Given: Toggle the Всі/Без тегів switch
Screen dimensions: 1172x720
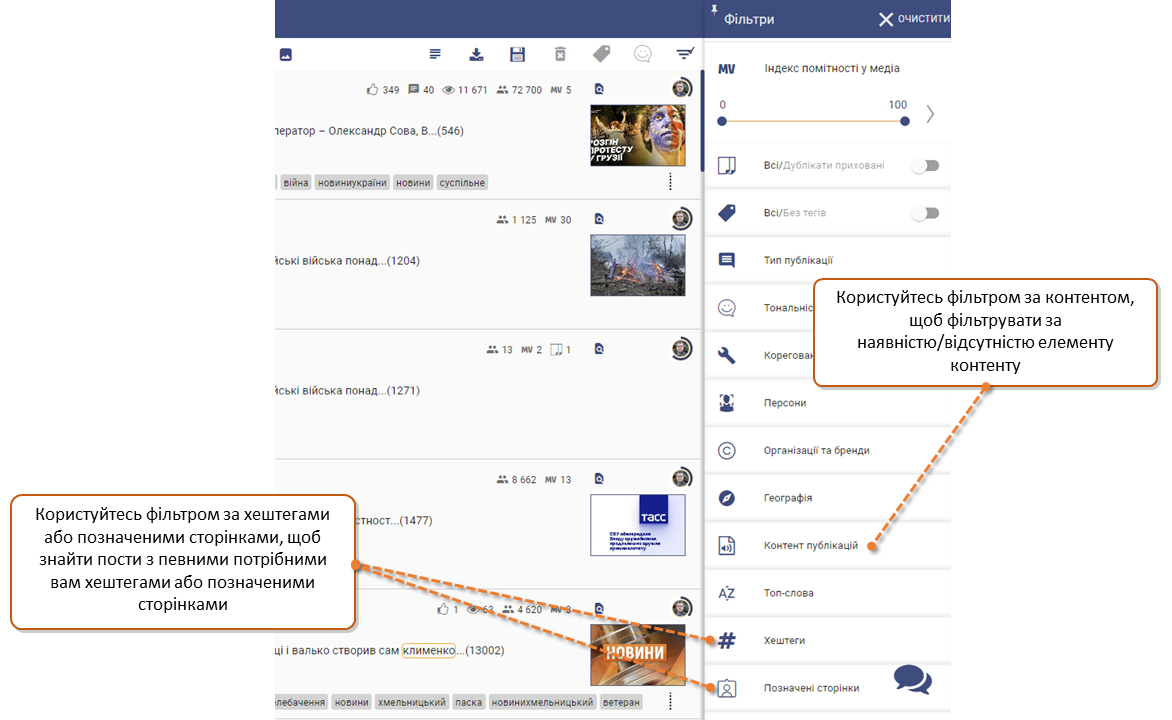Looking at the screenshot, I should [x=925, y=213].
